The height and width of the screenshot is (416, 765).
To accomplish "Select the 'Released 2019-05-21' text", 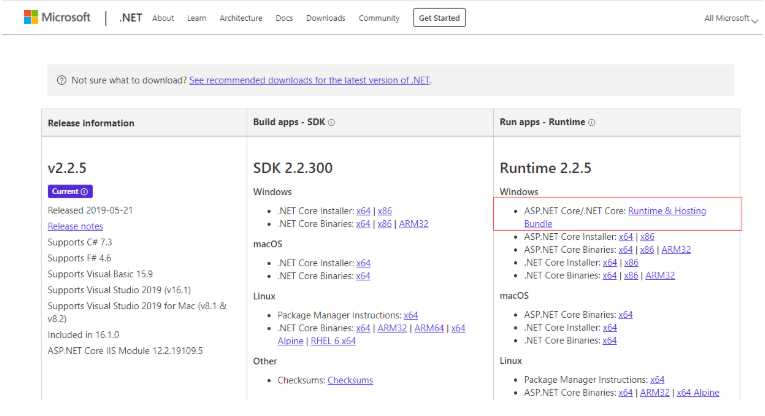I will (x=90, y=210).
